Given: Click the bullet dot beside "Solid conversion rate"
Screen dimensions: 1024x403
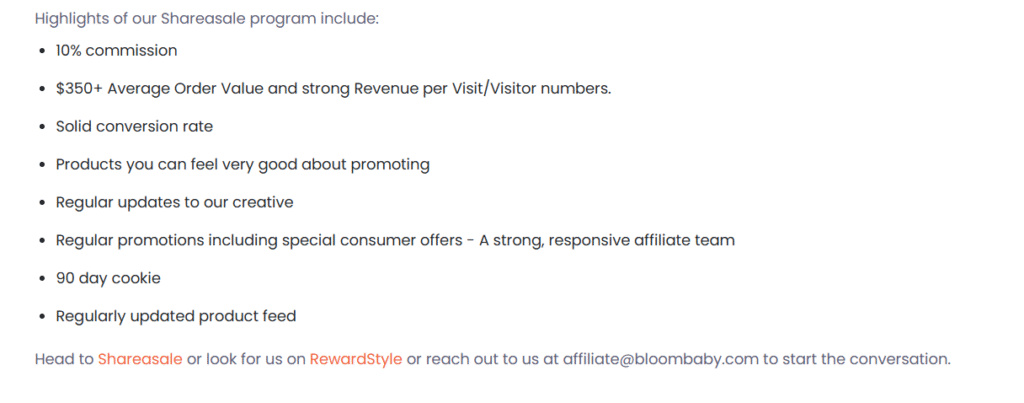Looking at the screenshot, I should [x=41, y=127].
